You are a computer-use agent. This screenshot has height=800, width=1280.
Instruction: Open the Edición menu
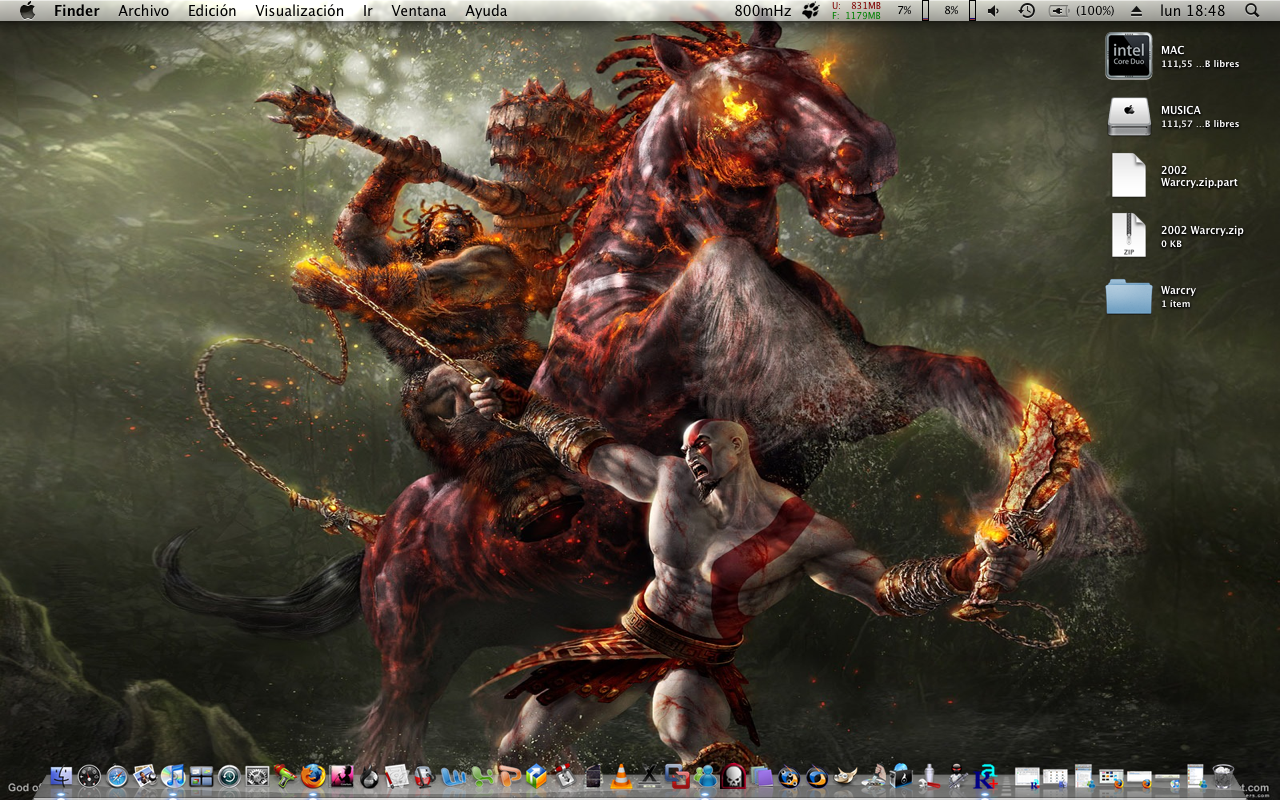212,11
